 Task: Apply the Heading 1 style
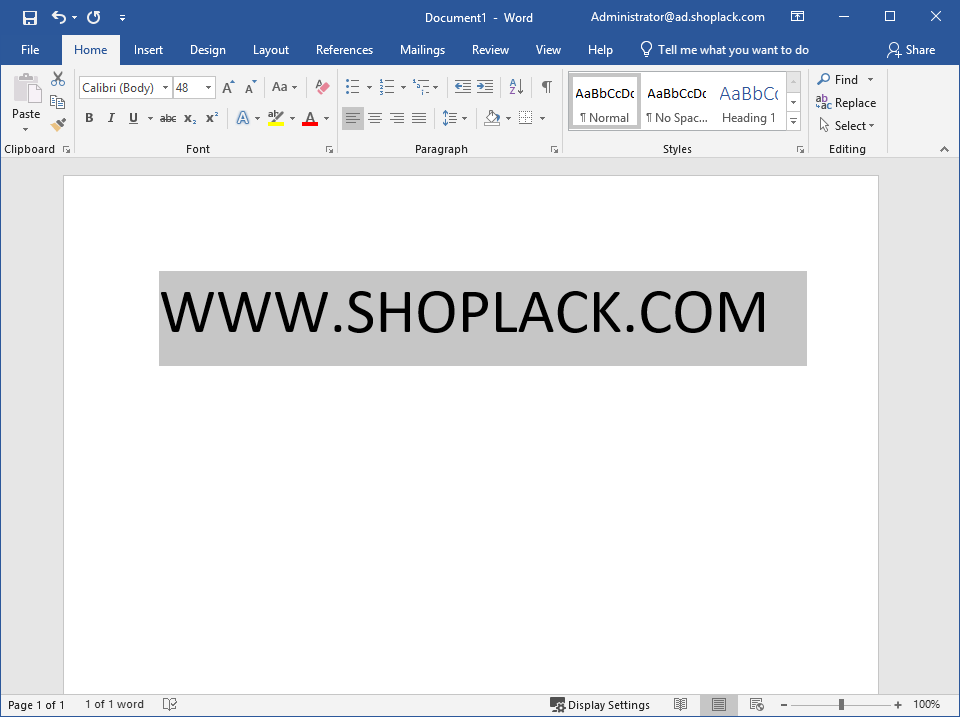pyautogui.click(x=749, y=102)
